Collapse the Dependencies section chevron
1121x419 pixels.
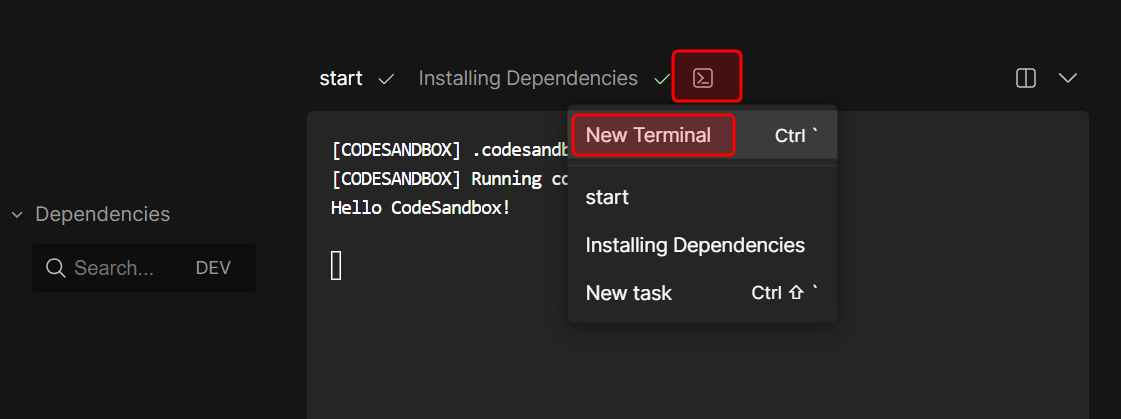click(x=17, y=214)
